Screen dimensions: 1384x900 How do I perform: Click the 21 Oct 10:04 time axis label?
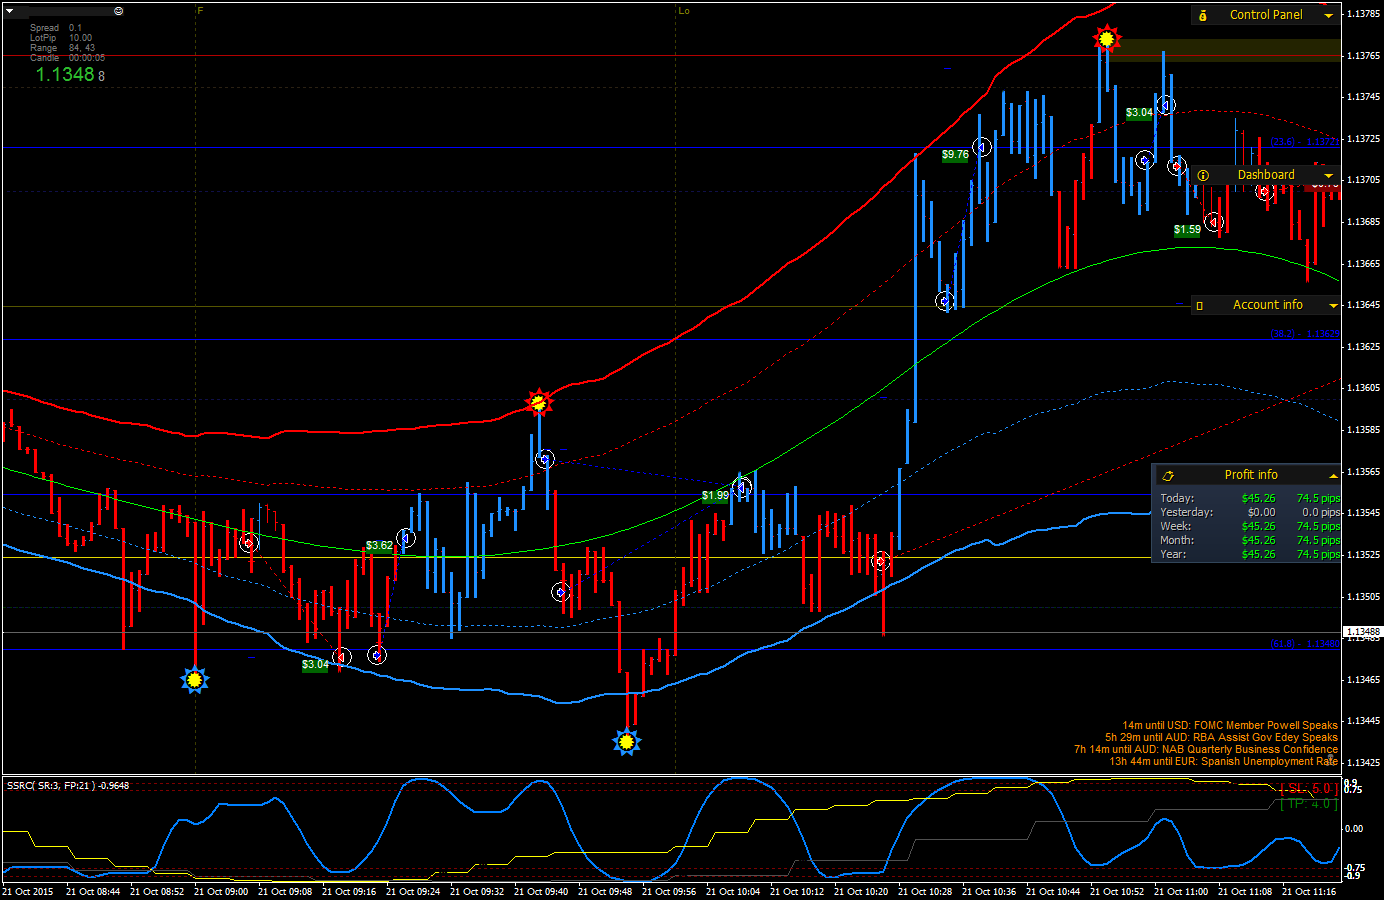click(733, 892)
